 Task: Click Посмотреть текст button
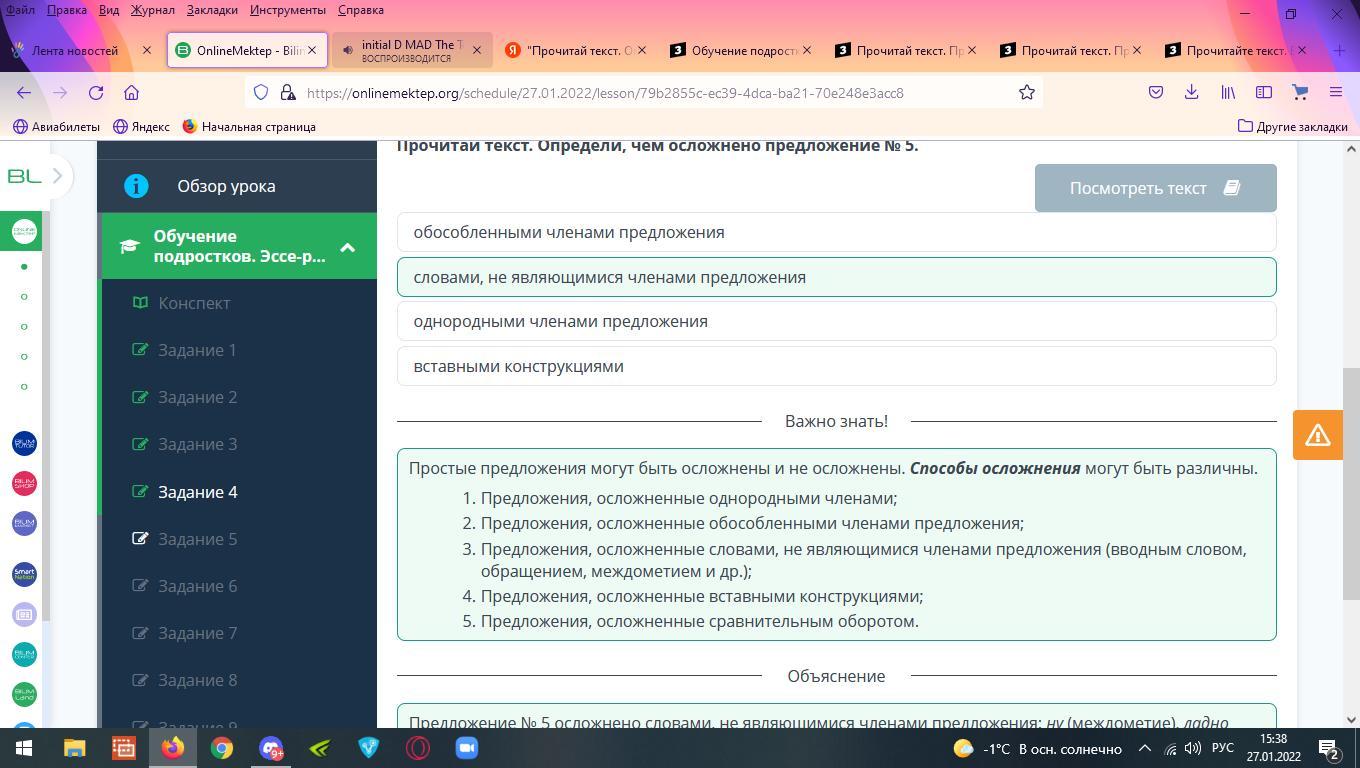(x=1155, y=188)
